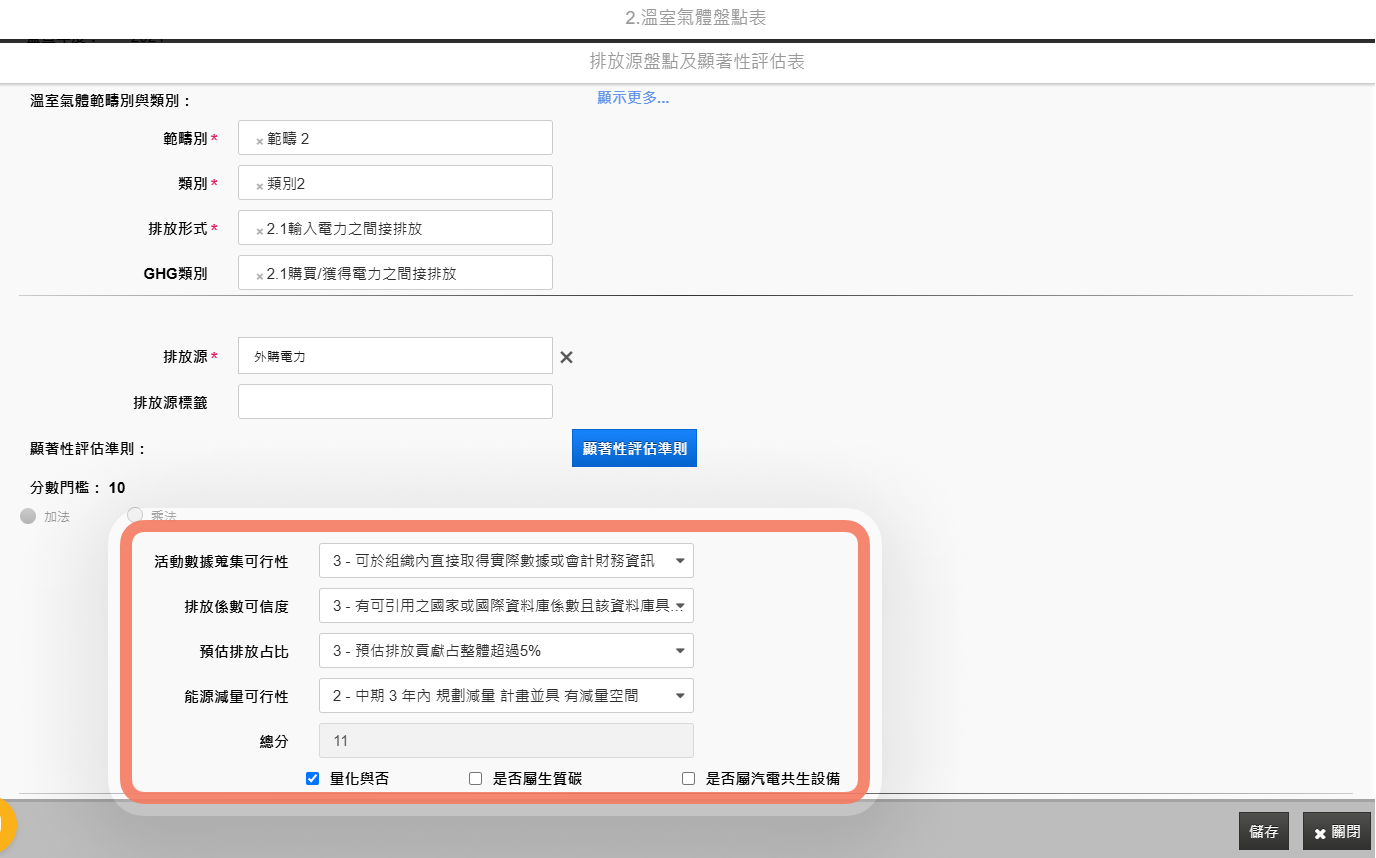This screenshot has height=858, width=1376.
Task: Check the 是否屬生質碳 checkbox
Action: [476, 779]
